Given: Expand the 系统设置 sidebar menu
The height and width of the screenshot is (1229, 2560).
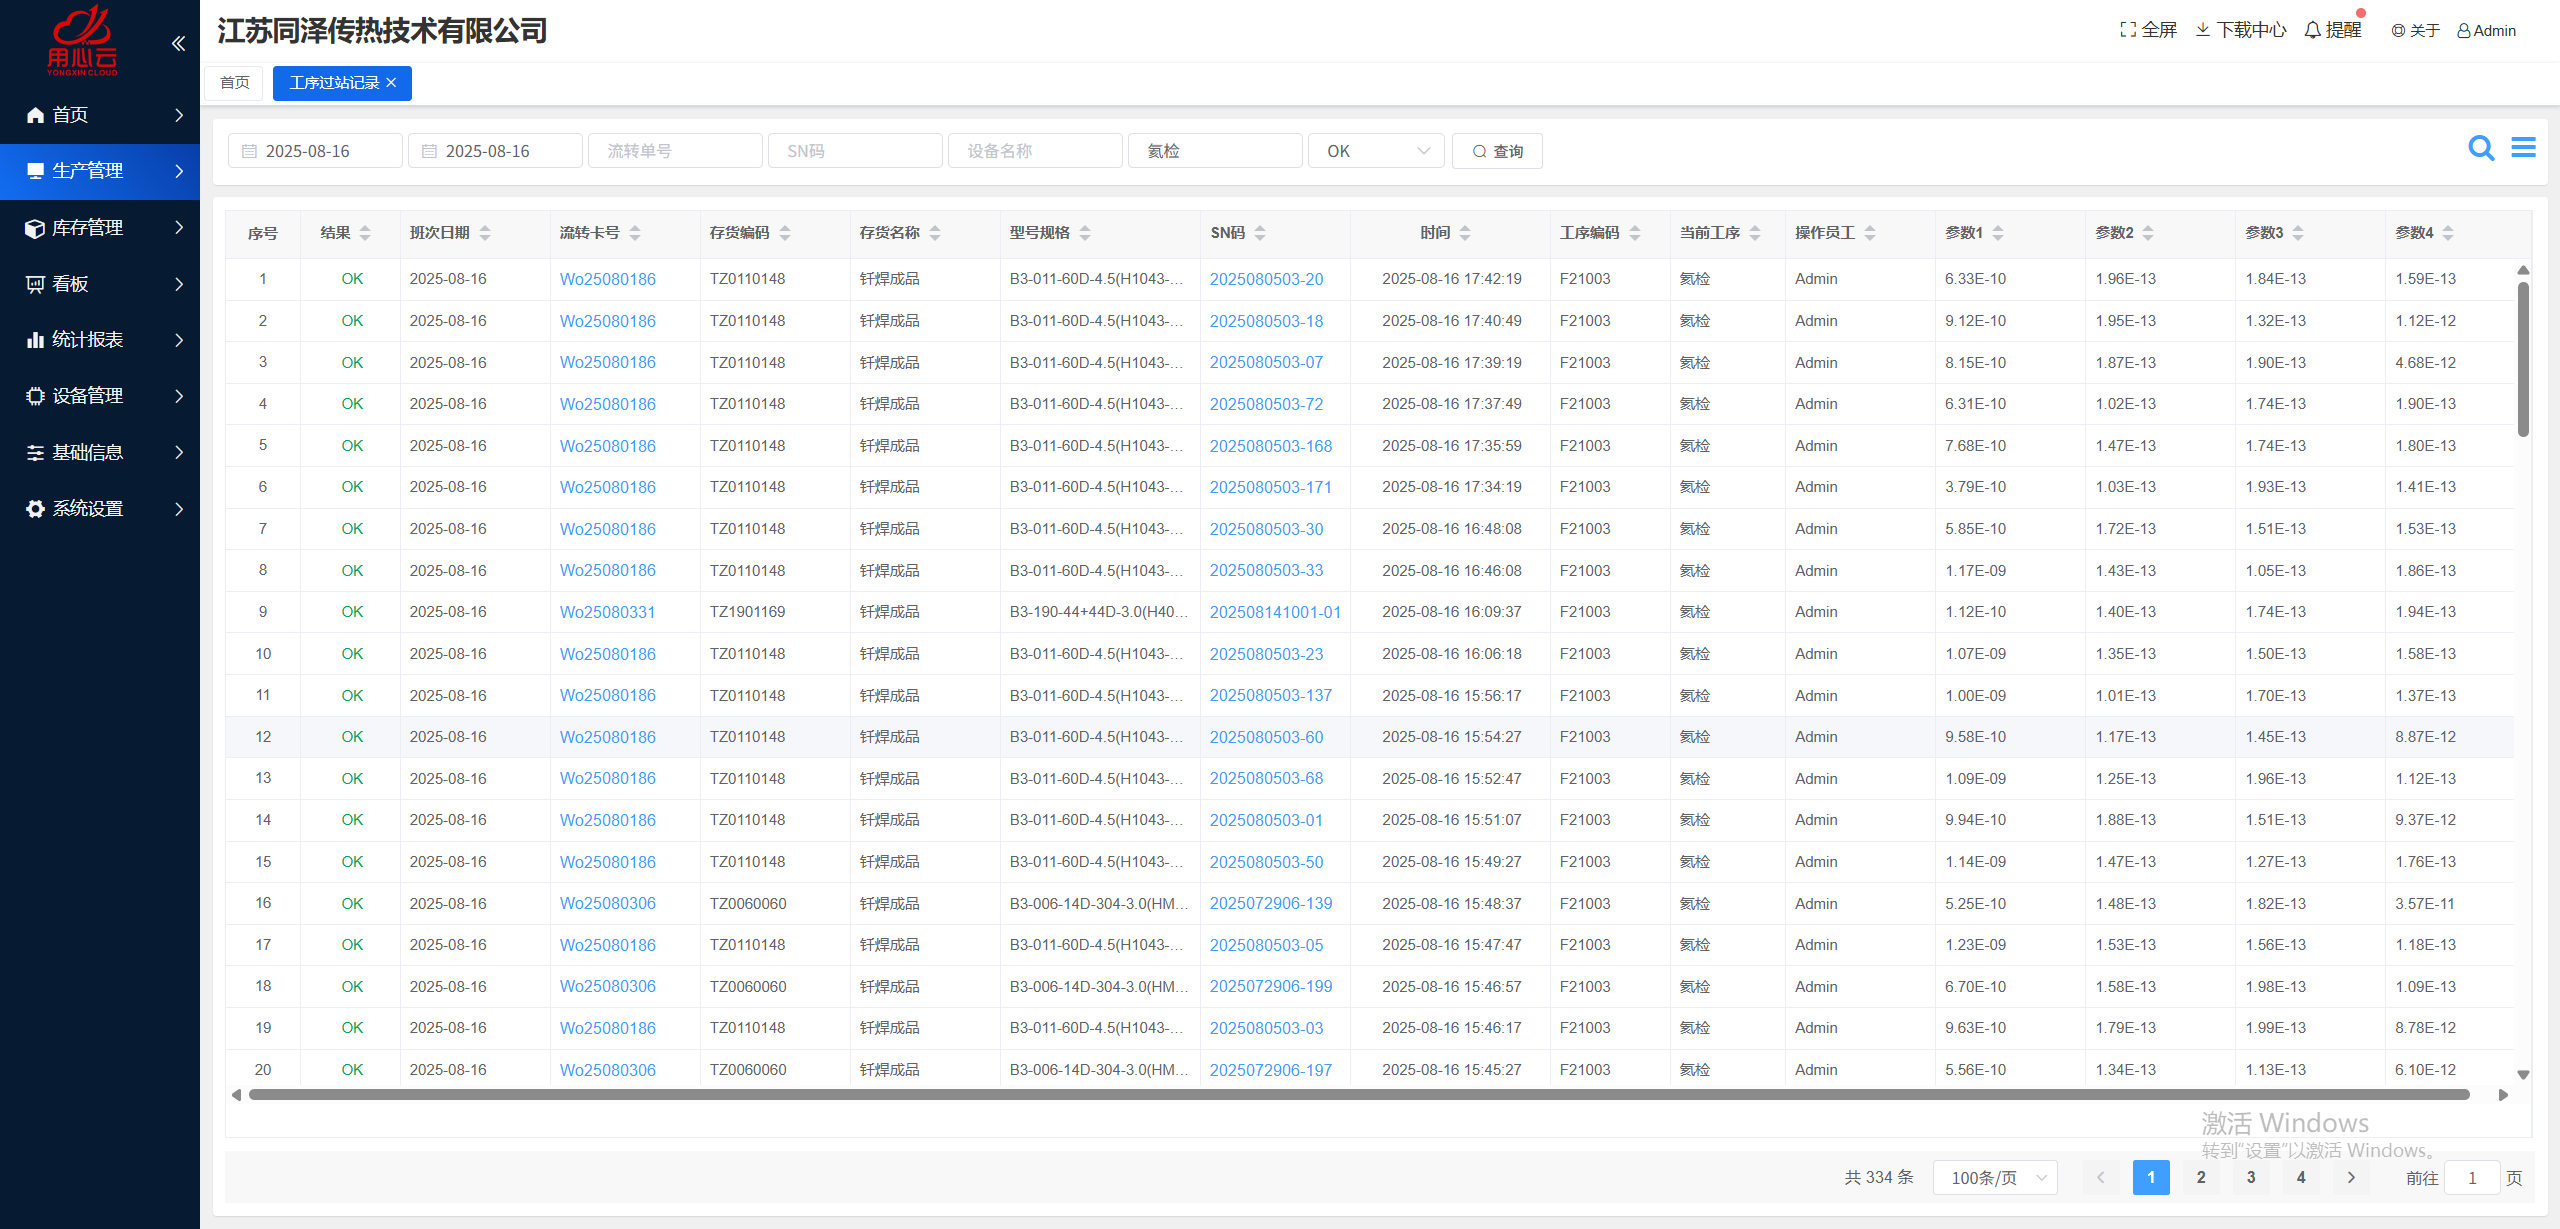Looking at the screenshot, I should pos(100,509).
